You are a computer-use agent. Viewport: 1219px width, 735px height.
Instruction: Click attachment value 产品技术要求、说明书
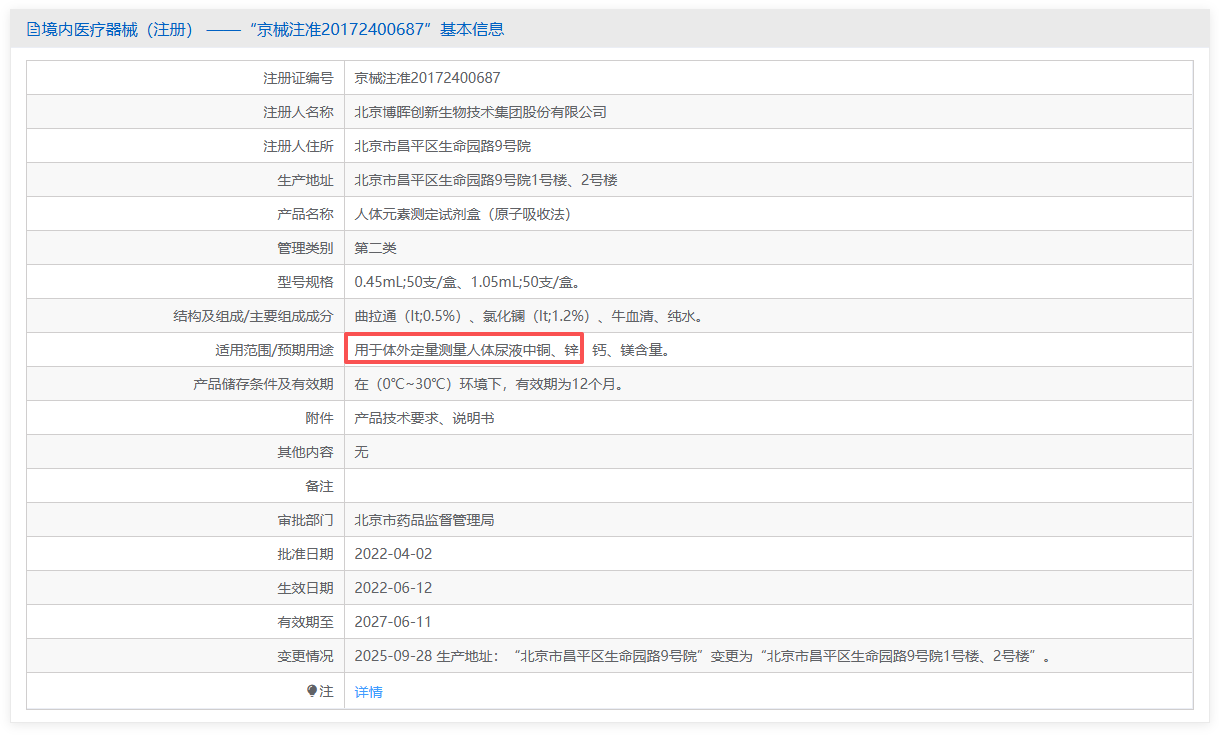[x=424, y=418]
